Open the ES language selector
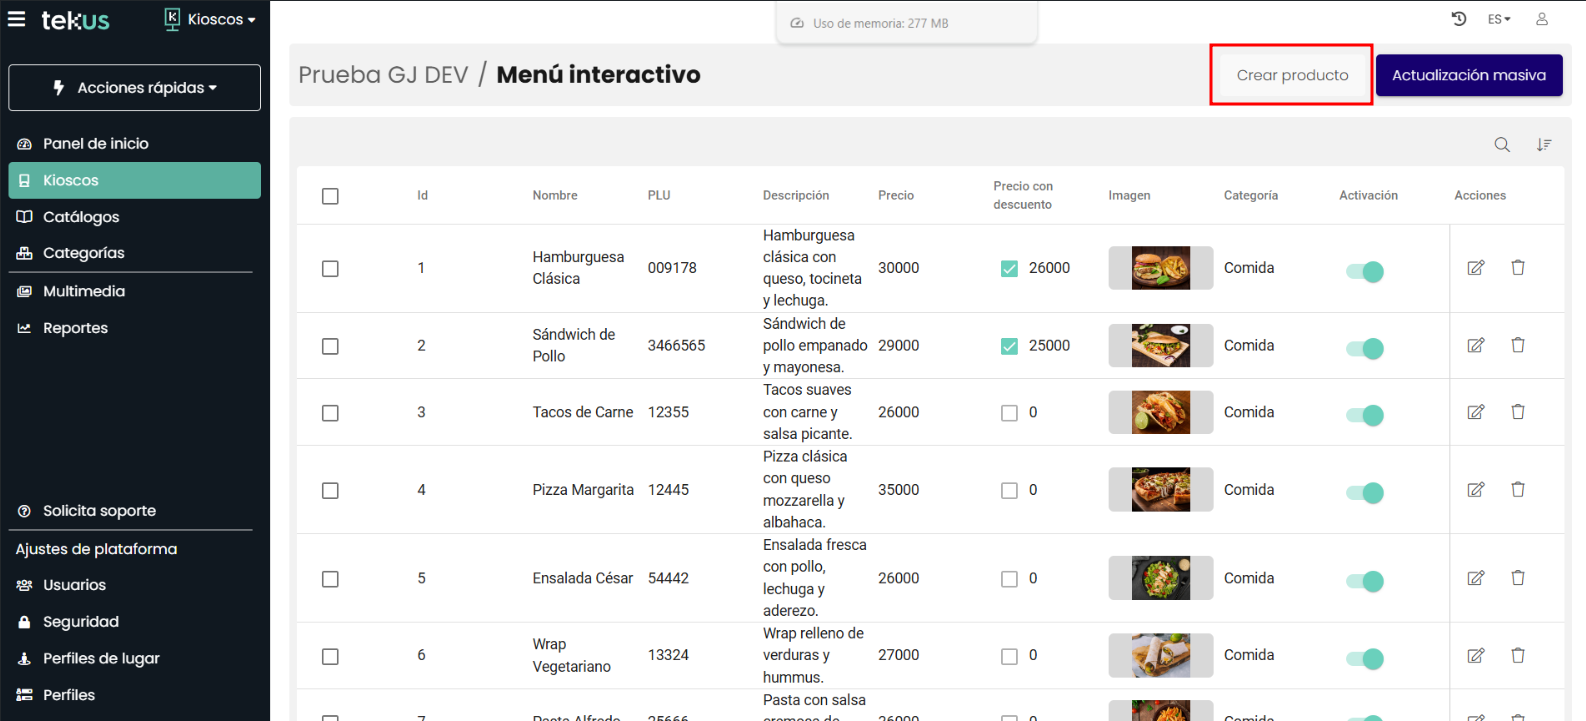 (1498, 19)
